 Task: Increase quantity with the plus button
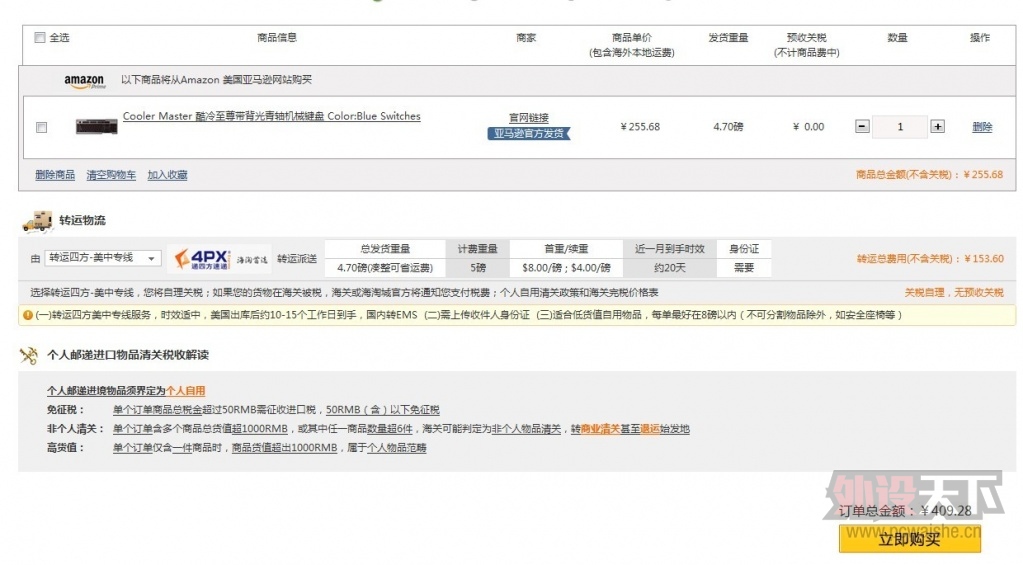pyautogui.click(x=938, y=127)
